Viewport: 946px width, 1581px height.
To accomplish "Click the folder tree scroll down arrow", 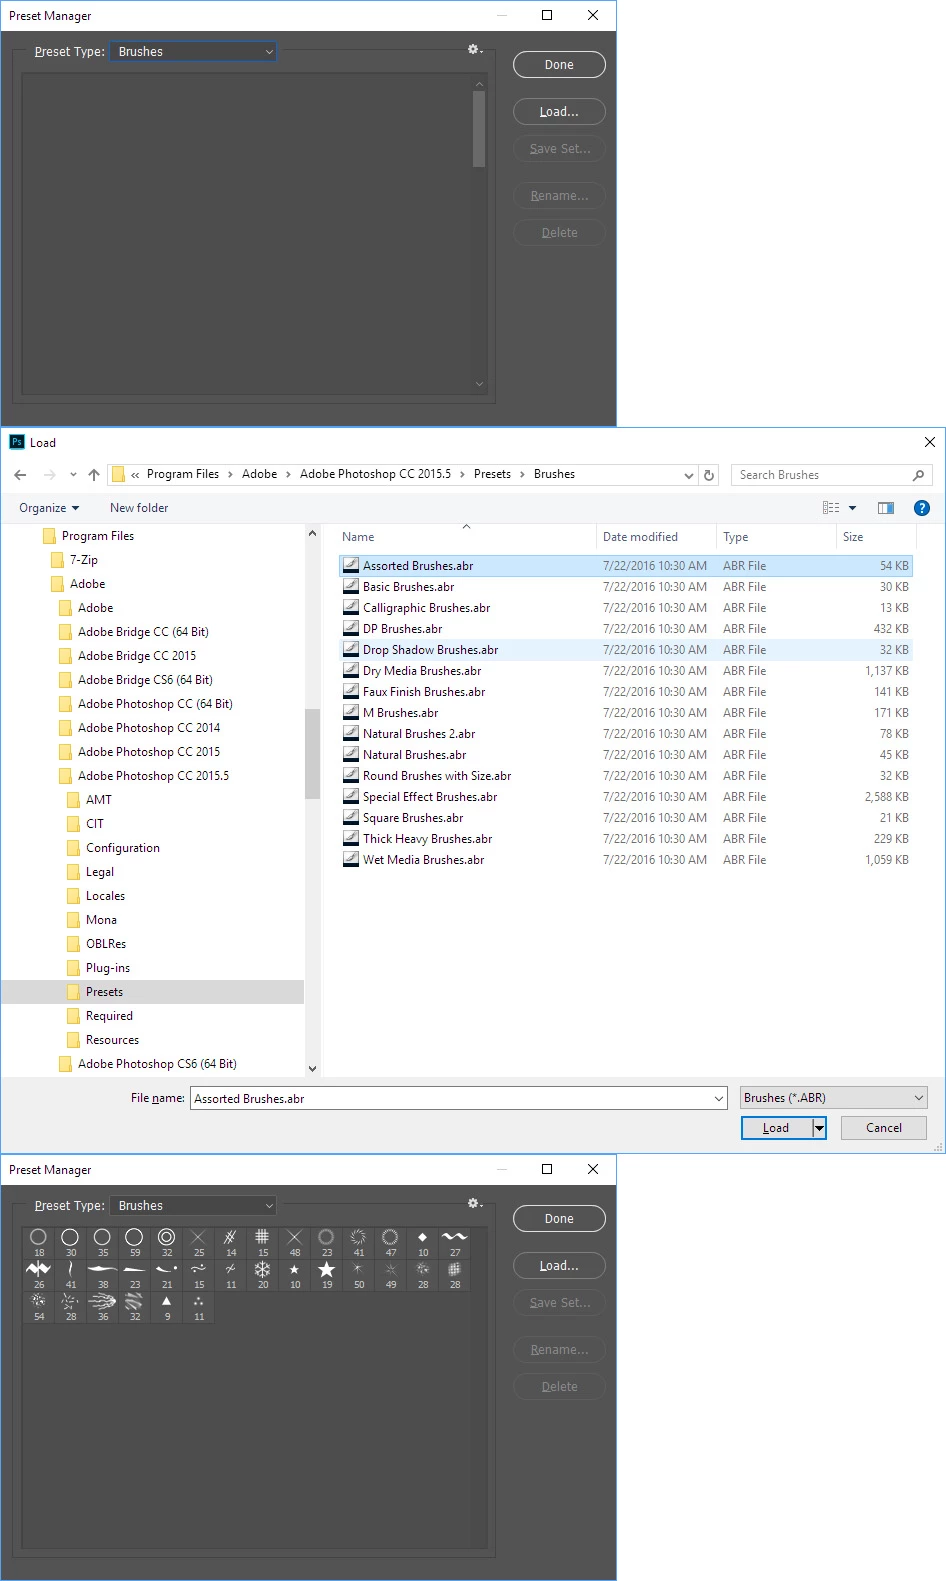I will [x=312, y=1068].
